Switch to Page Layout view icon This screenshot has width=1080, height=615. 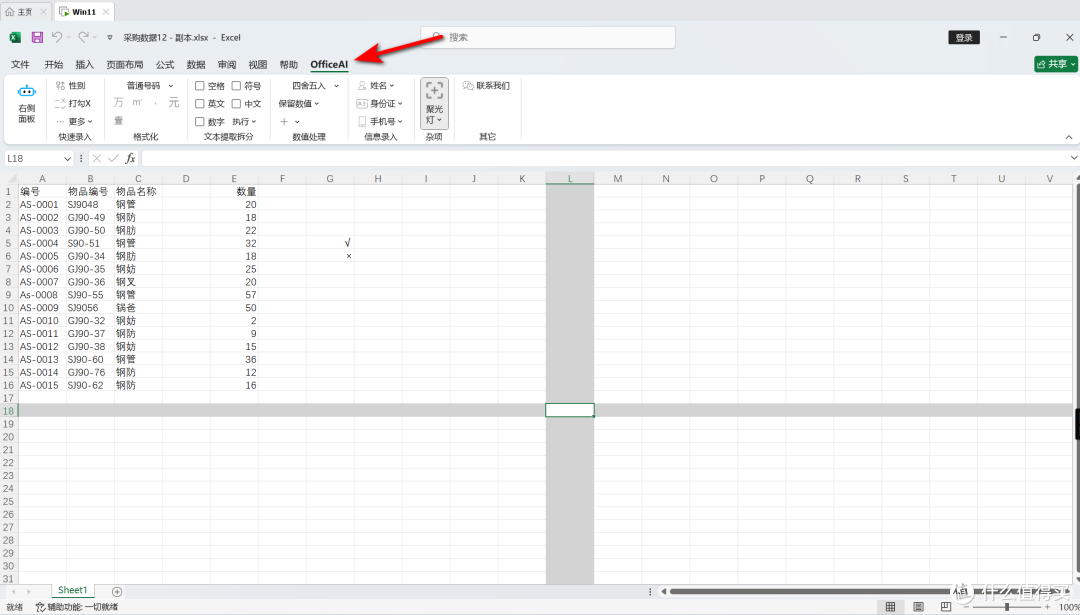click(x=918, y=607)
